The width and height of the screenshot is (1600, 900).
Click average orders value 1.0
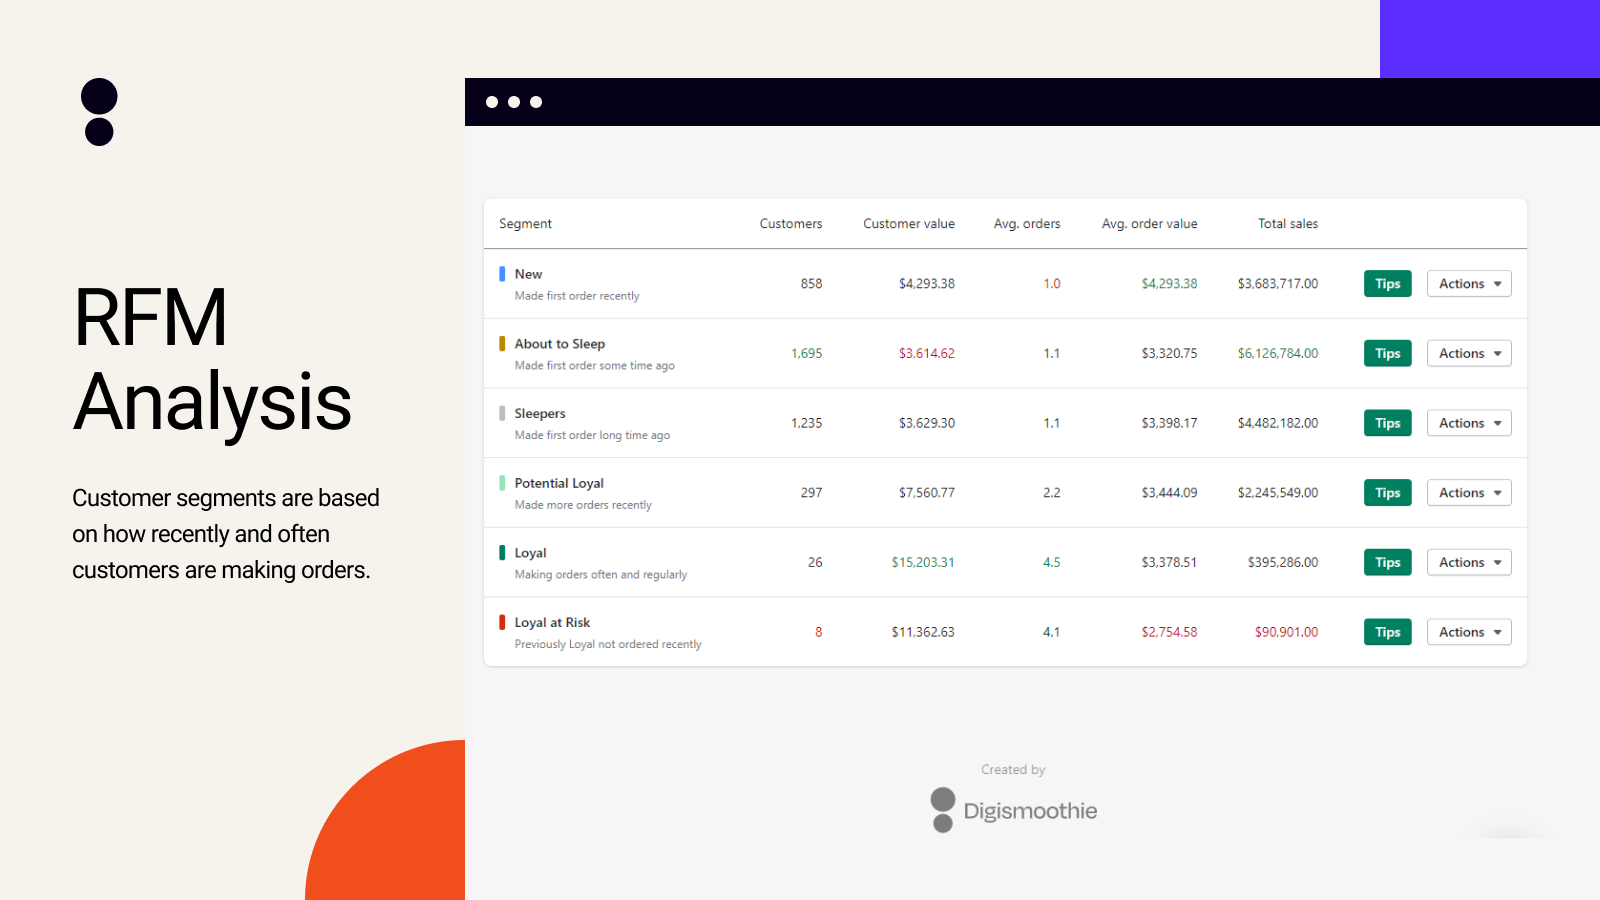coord(1051,284)
